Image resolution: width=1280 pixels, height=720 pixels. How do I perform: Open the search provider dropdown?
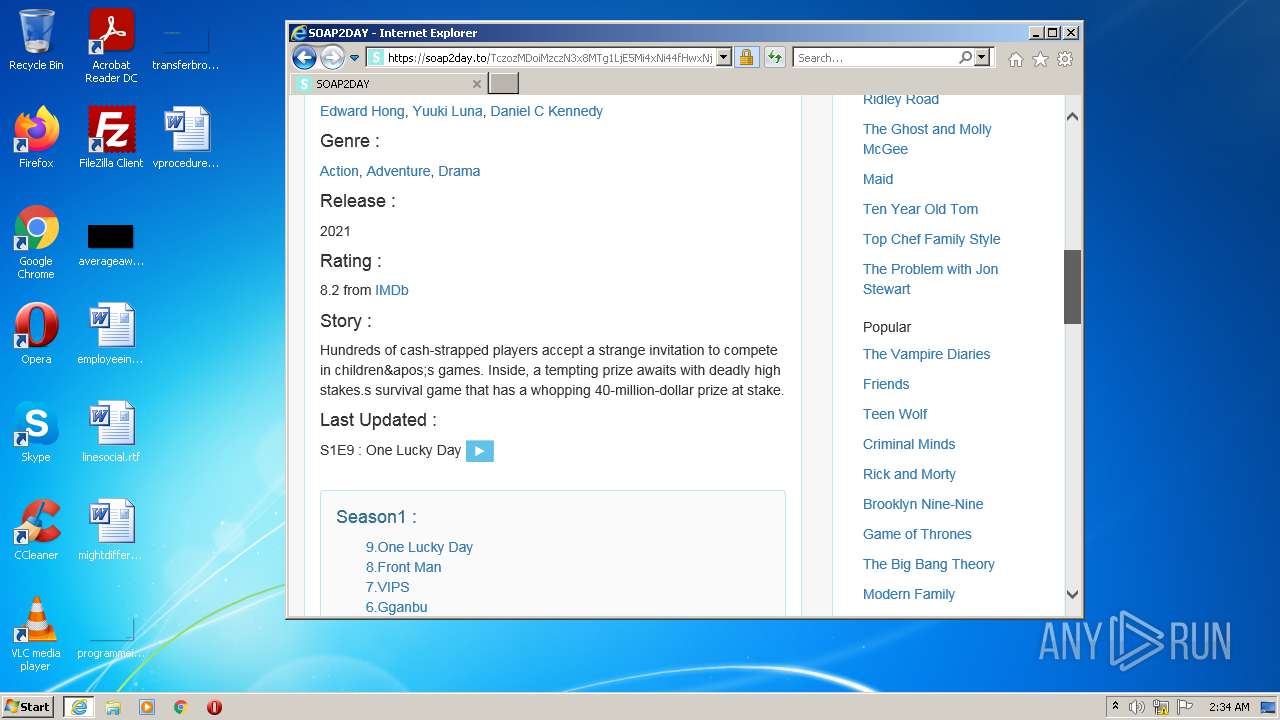pyautogui.click(x=982, y=58)
